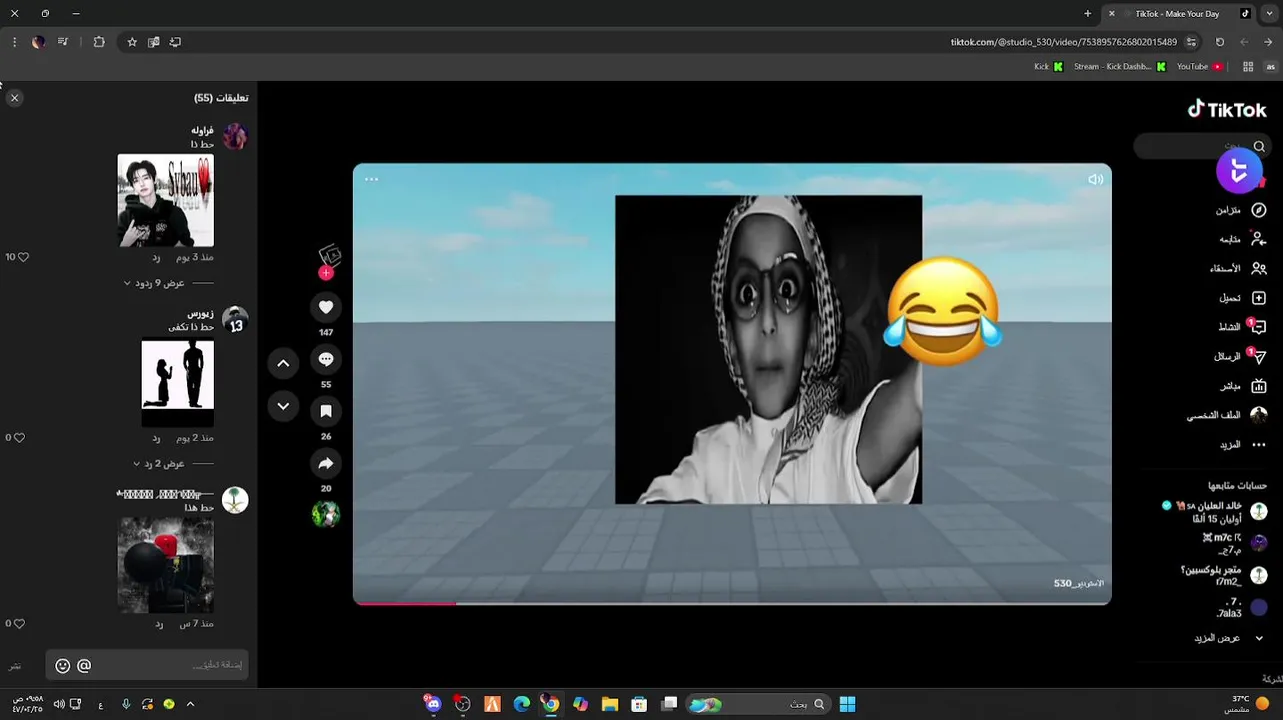Open the Kick bookmark

[x=1048, y=67]
